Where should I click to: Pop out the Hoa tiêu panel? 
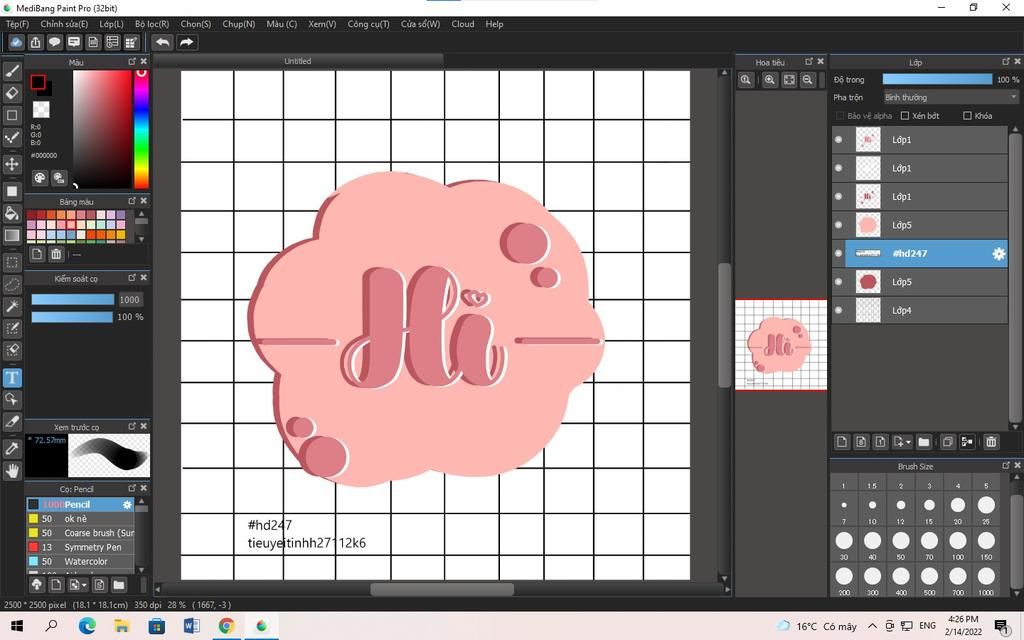click(x=809, y=61)
